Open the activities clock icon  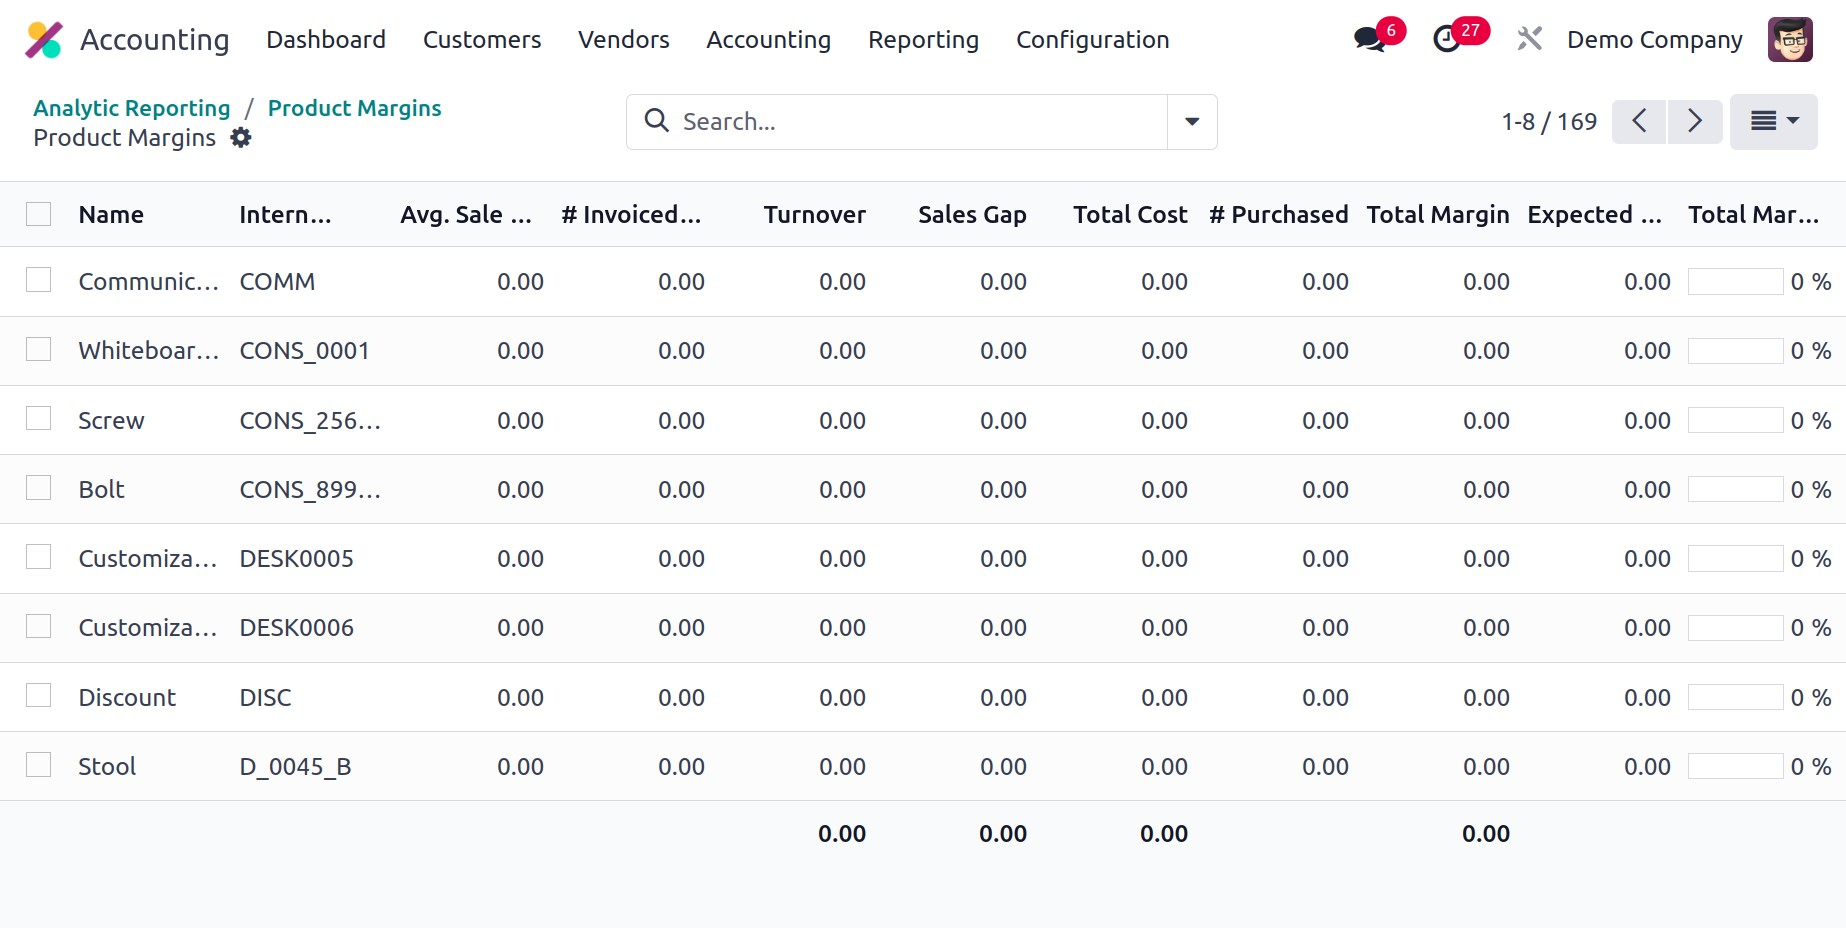1446,40
